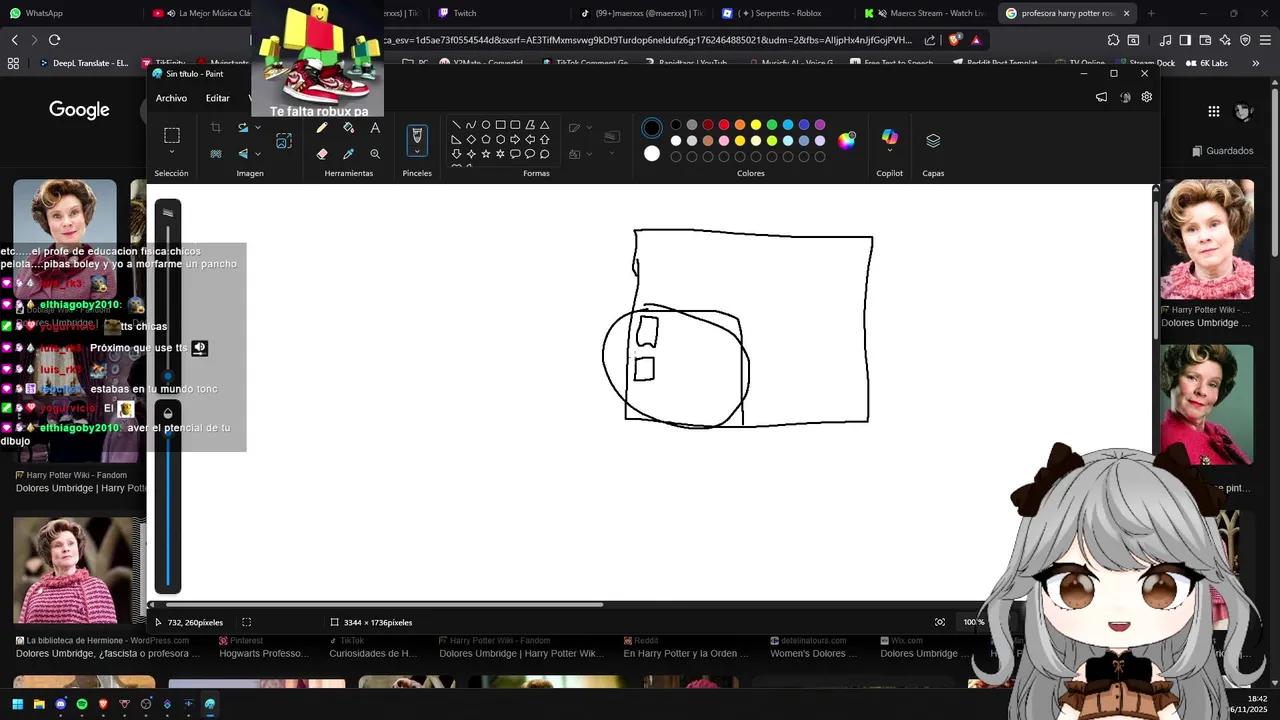Image resolution: width=1280 pixels, height=720 pixels.
Task: Pick the purple color swatch
Action: tap(820, 125)
